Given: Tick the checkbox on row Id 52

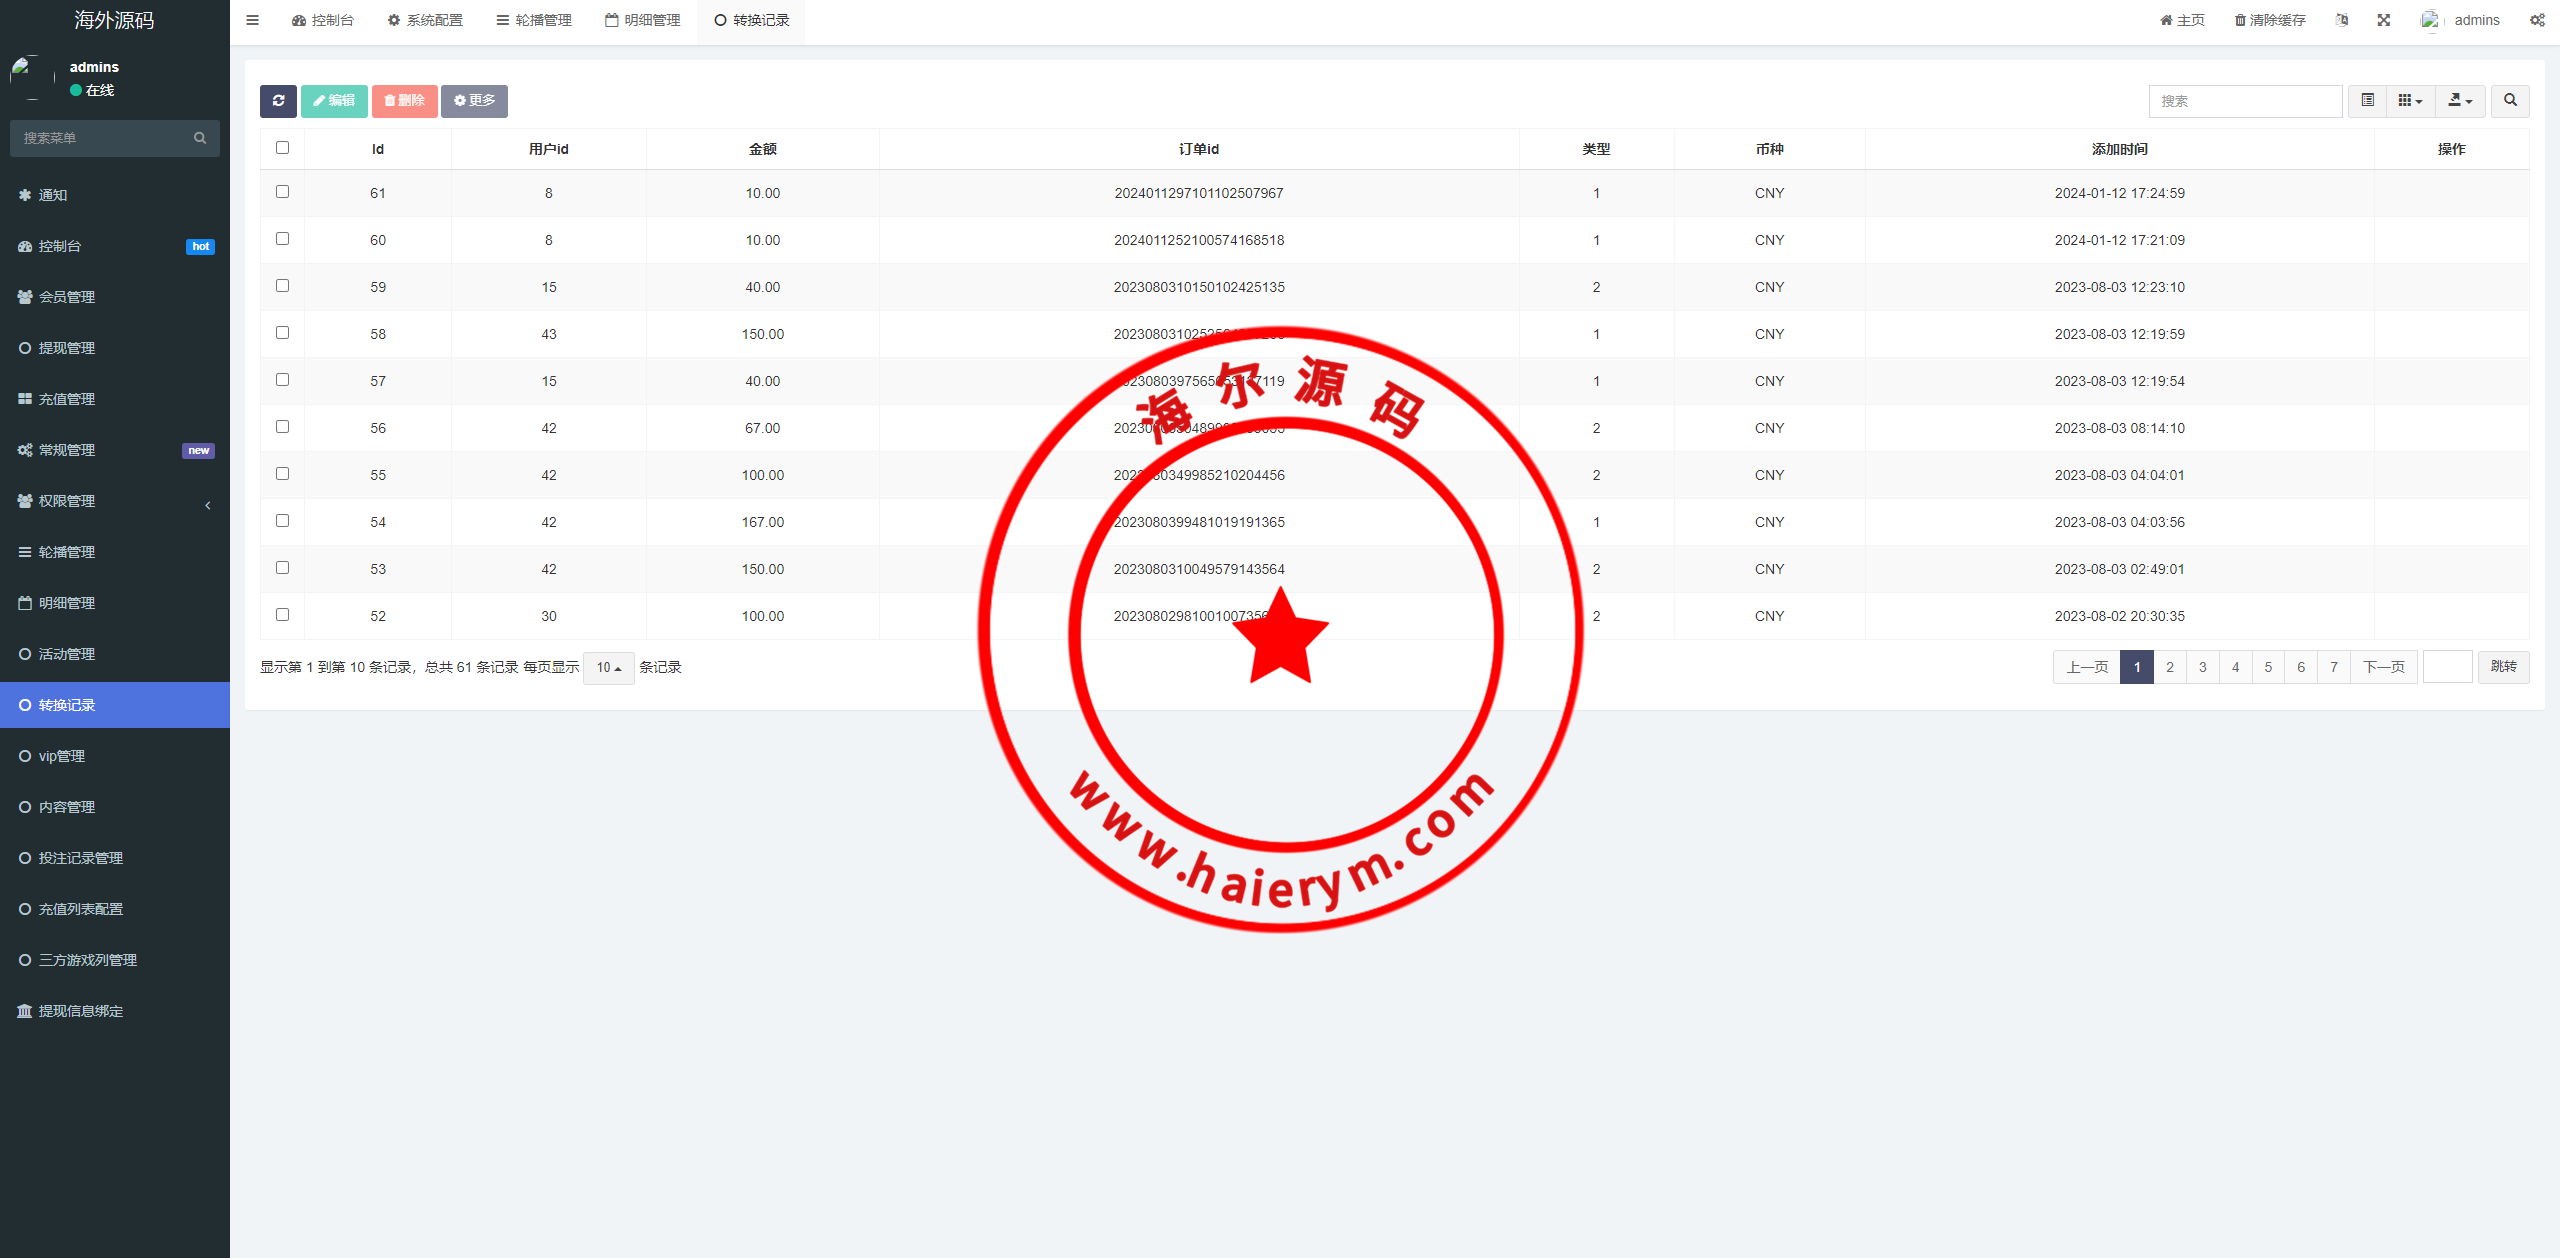Looking at the screenshot, I should coord(282,614).
